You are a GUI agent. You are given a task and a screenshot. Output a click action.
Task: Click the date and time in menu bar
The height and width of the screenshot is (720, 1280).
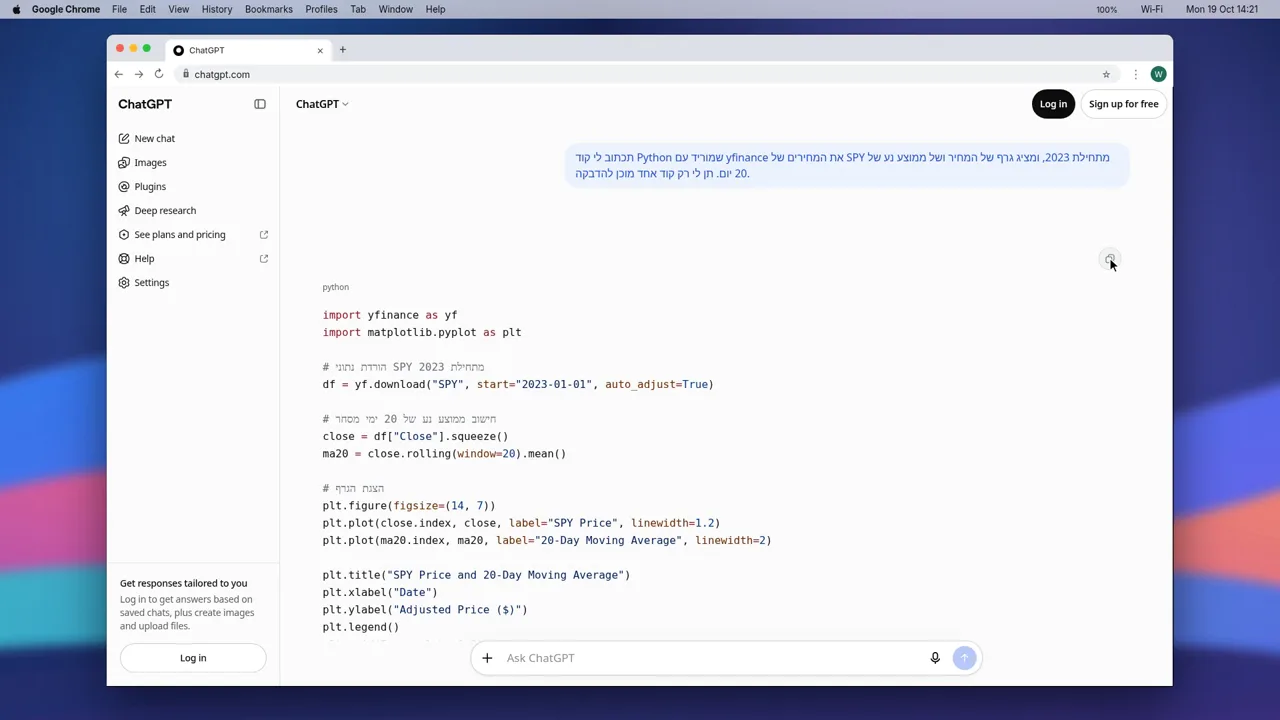1221,9
